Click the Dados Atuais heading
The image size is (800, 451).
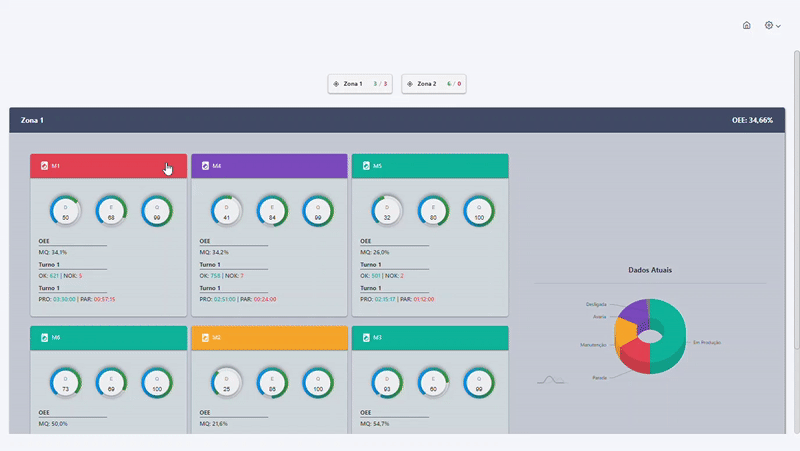[650, 270]
